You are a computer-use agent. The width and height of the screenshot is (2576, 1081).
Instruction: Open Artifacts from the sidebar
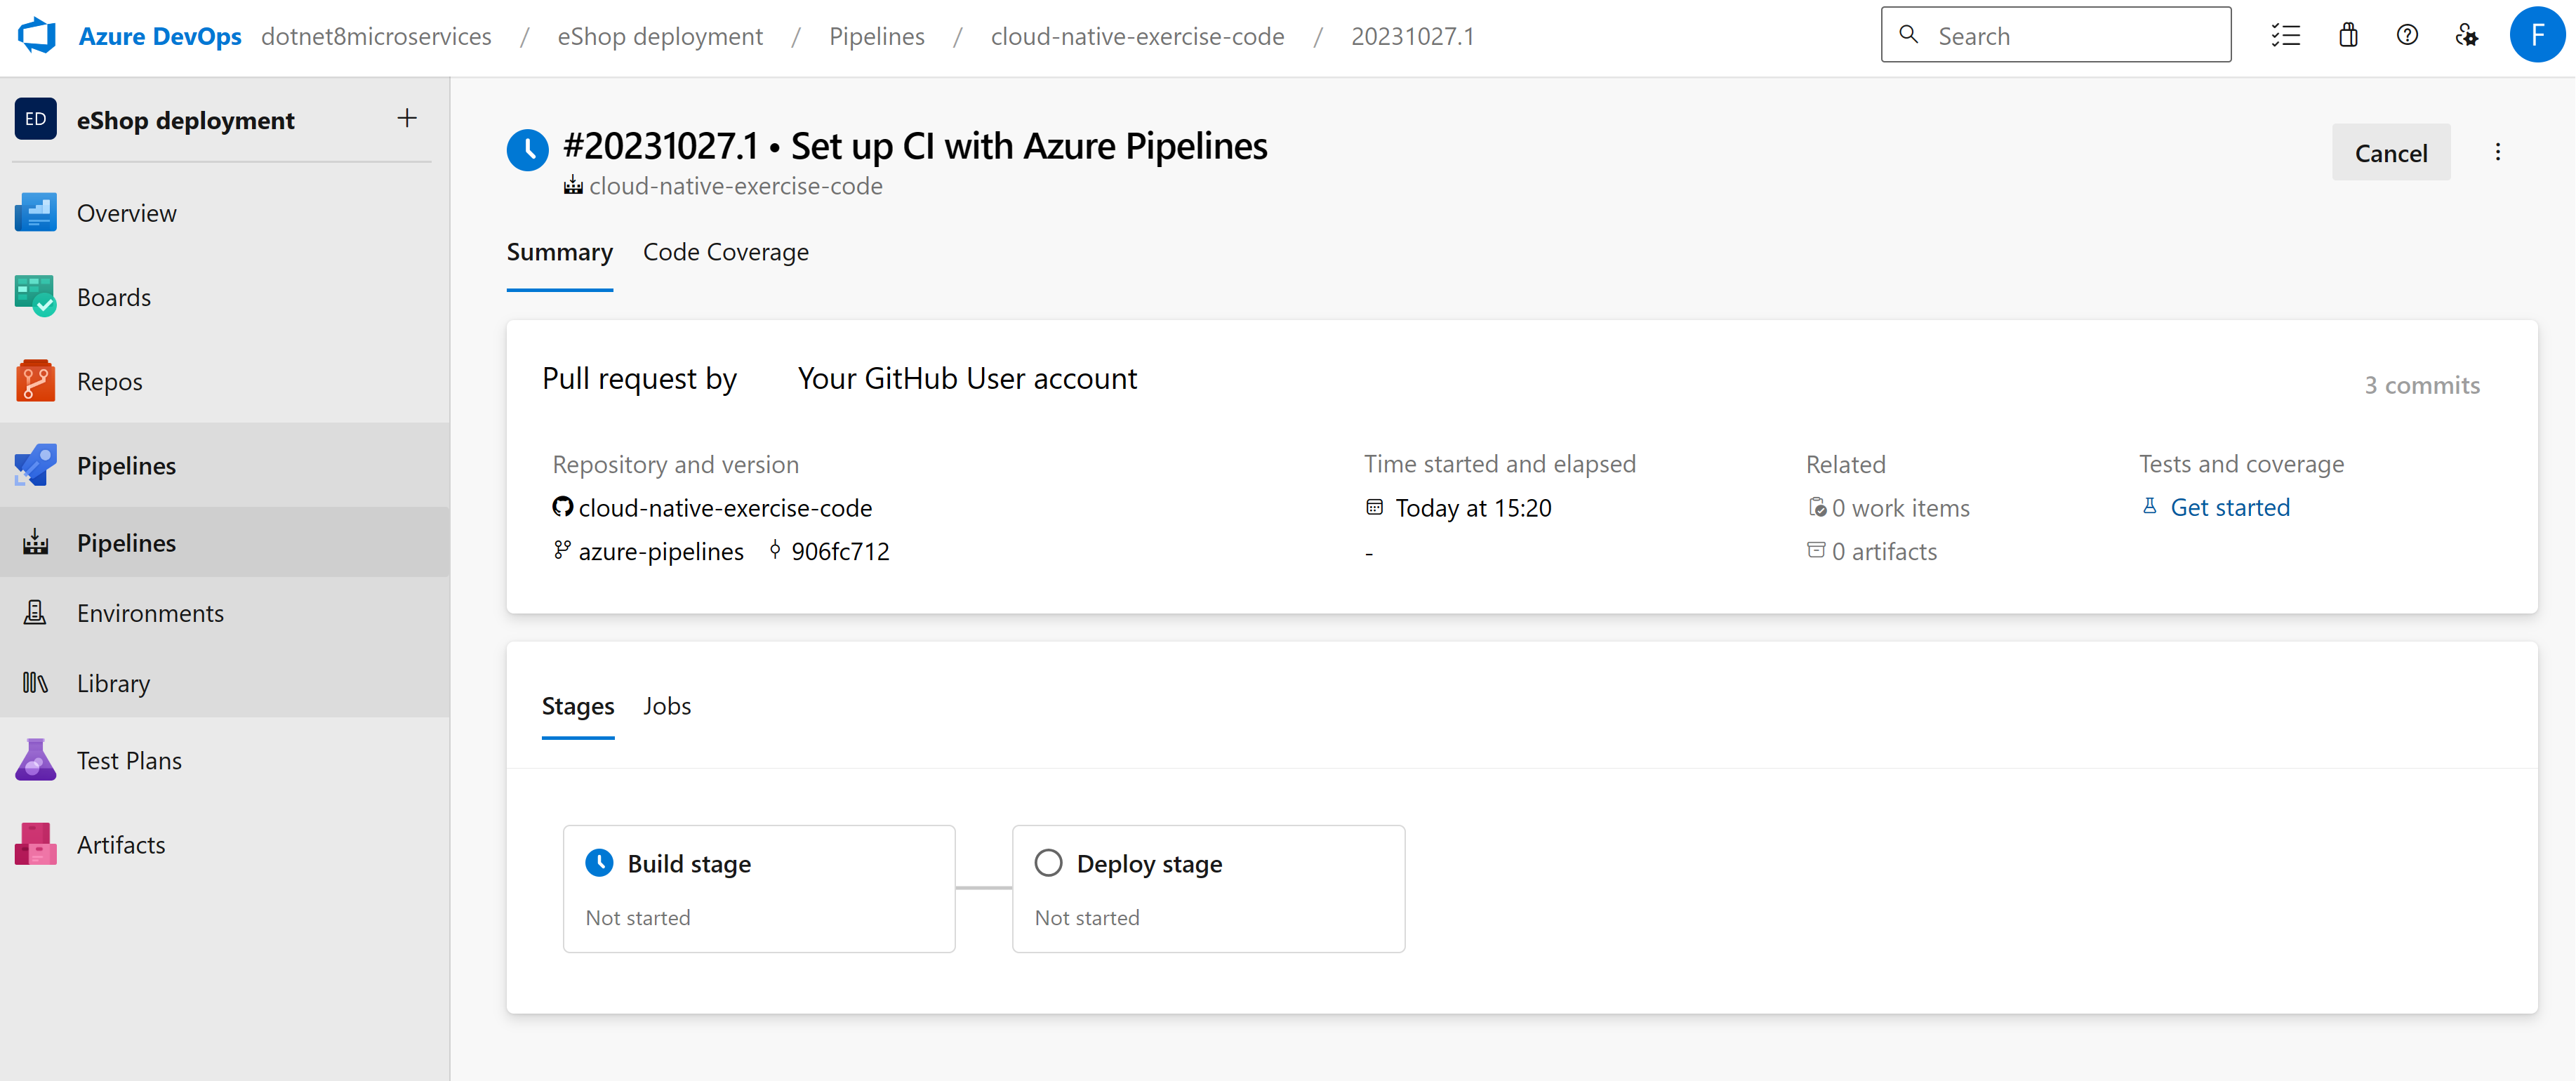coord(120,843)
